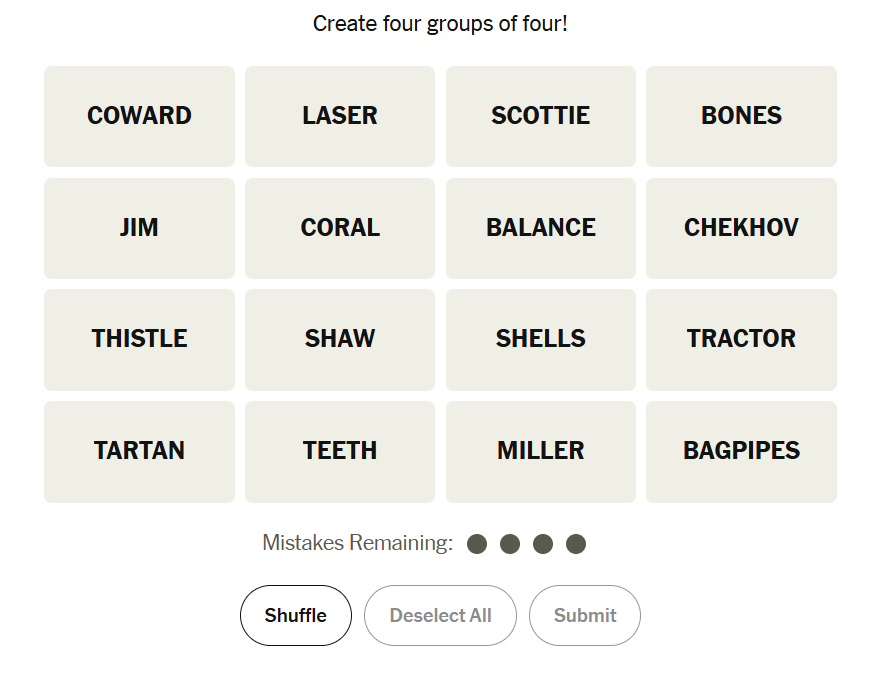This screenshot has height=676, width=882.
Task: Click the first mistakes remaining dot
Action: 477,544
